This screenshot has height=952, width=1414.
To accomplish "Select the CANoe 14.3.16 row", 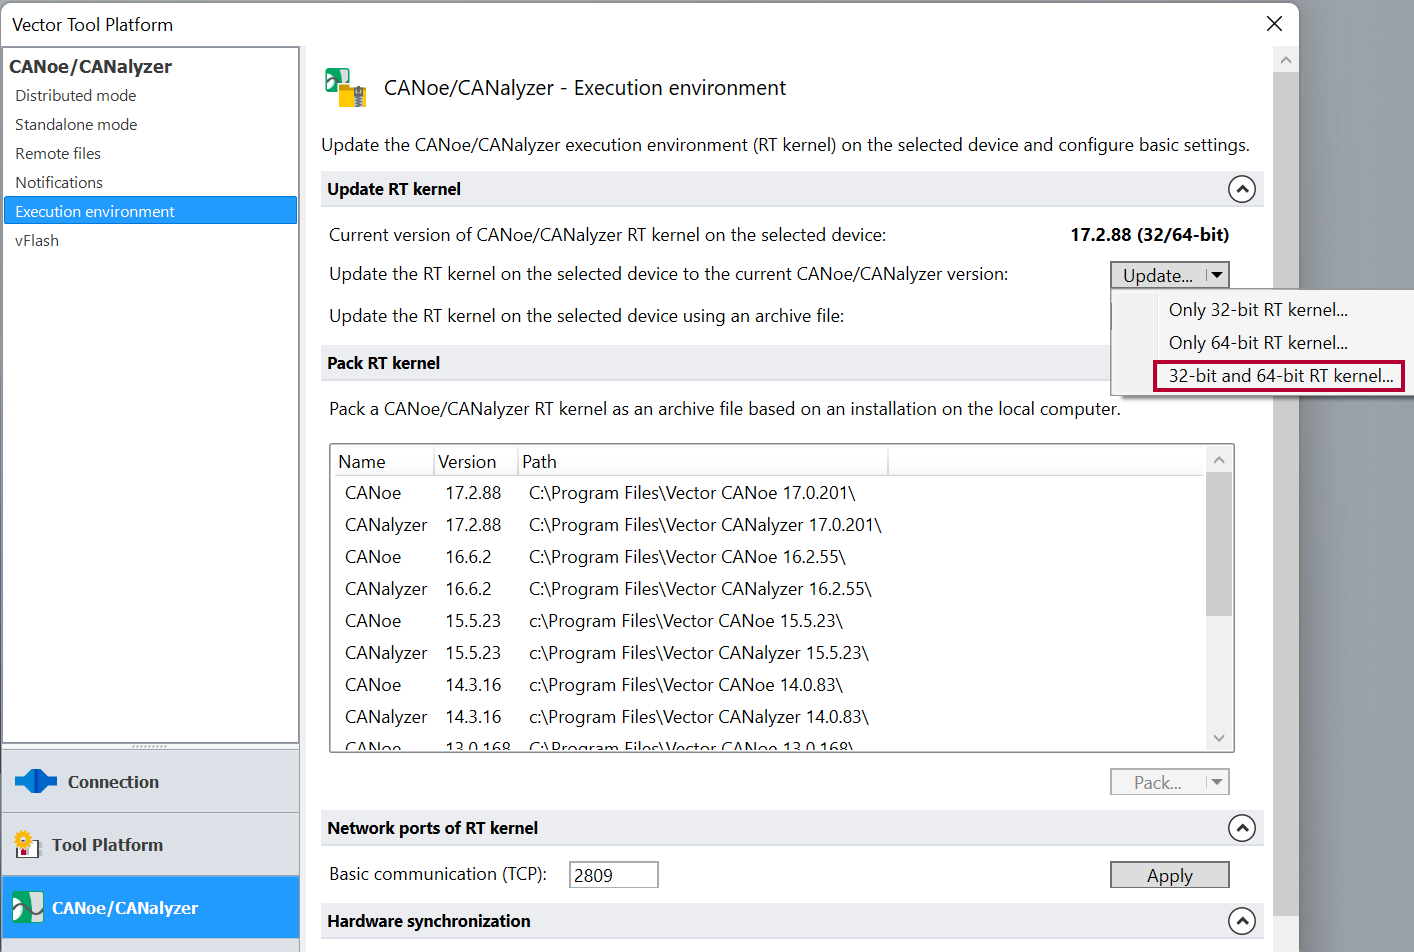I will coord(768,685).
